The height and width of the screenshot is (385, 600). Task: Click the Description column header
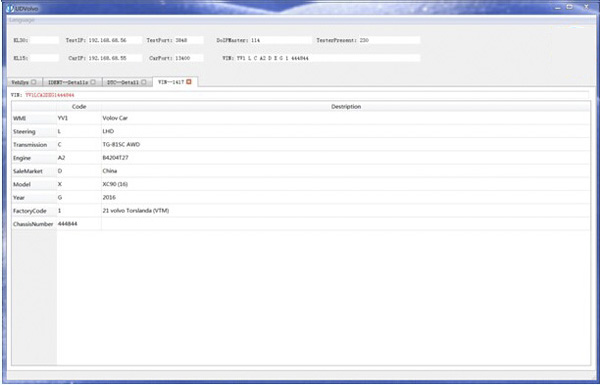pos(346,106)
